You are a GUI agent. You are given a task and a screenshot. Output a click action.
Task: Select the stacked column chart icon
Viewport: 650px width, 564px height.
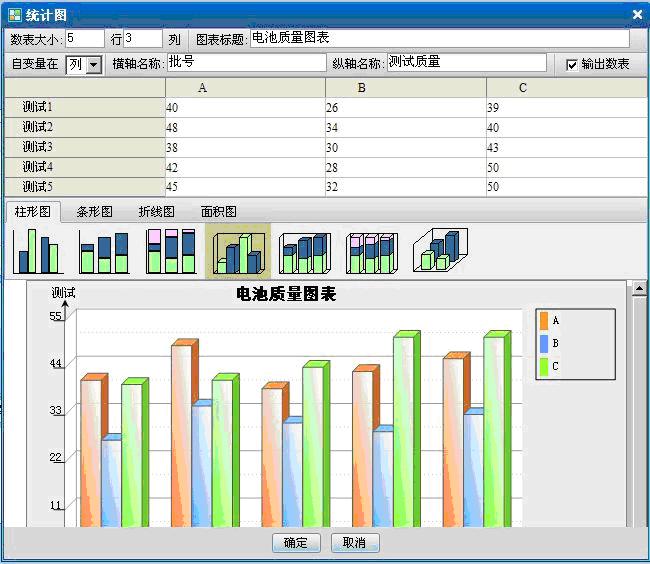104,252
